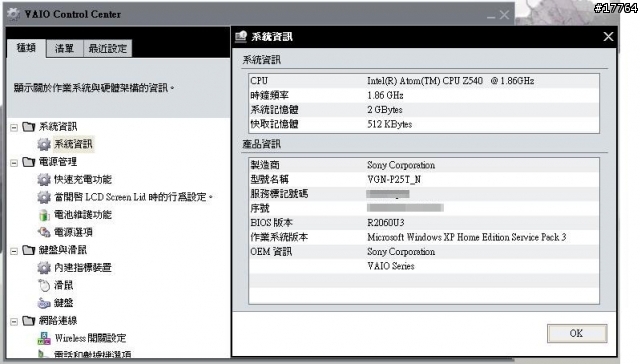Click the 系統資訊 folder icon
This screenshot has width=640, height=364.
coord(29,127)
